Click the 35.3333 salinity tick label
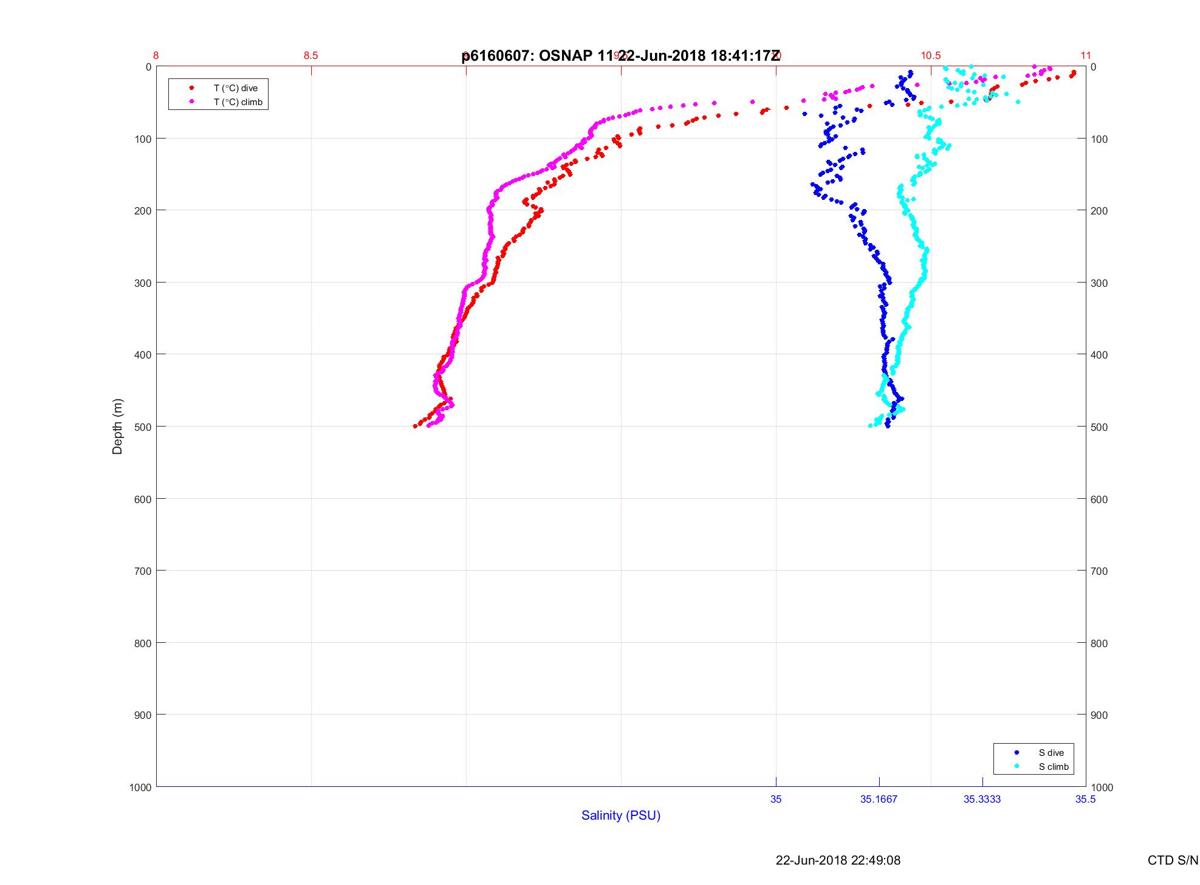The image size is (1200, 885). 982,799
